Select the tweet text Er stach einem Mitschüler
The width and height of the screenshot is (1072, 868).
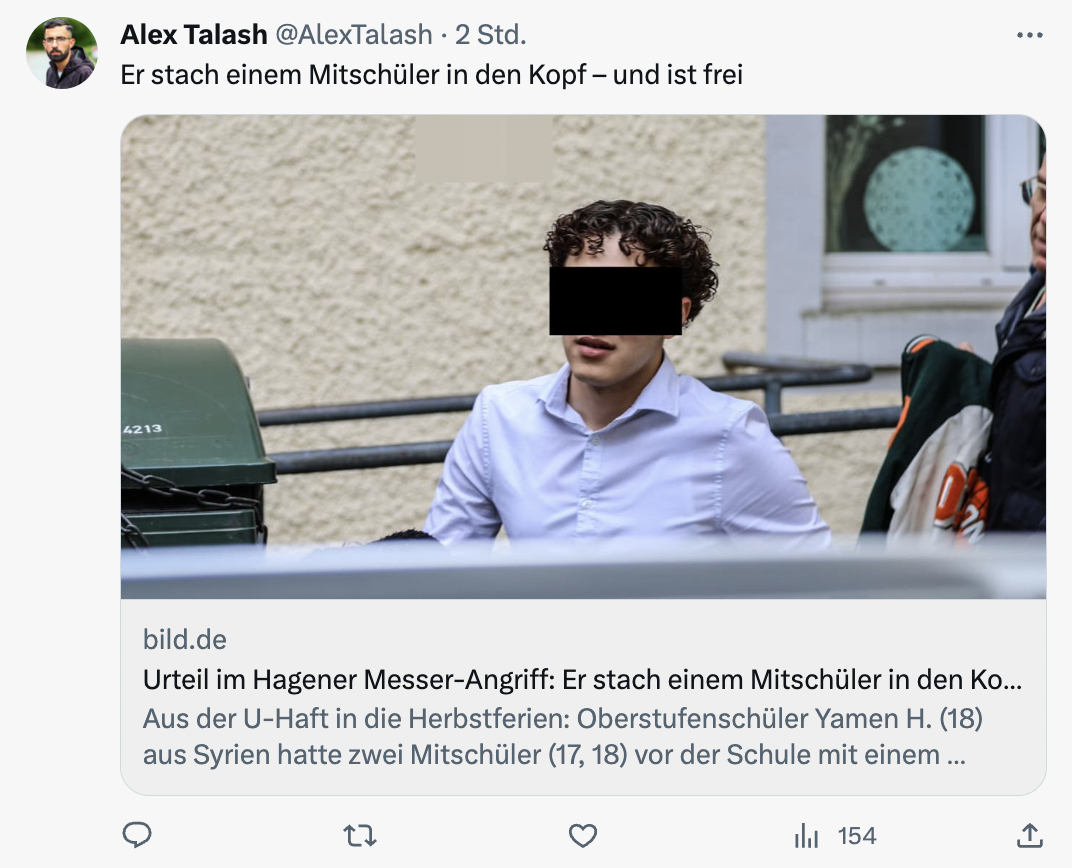tap(431, 74)
